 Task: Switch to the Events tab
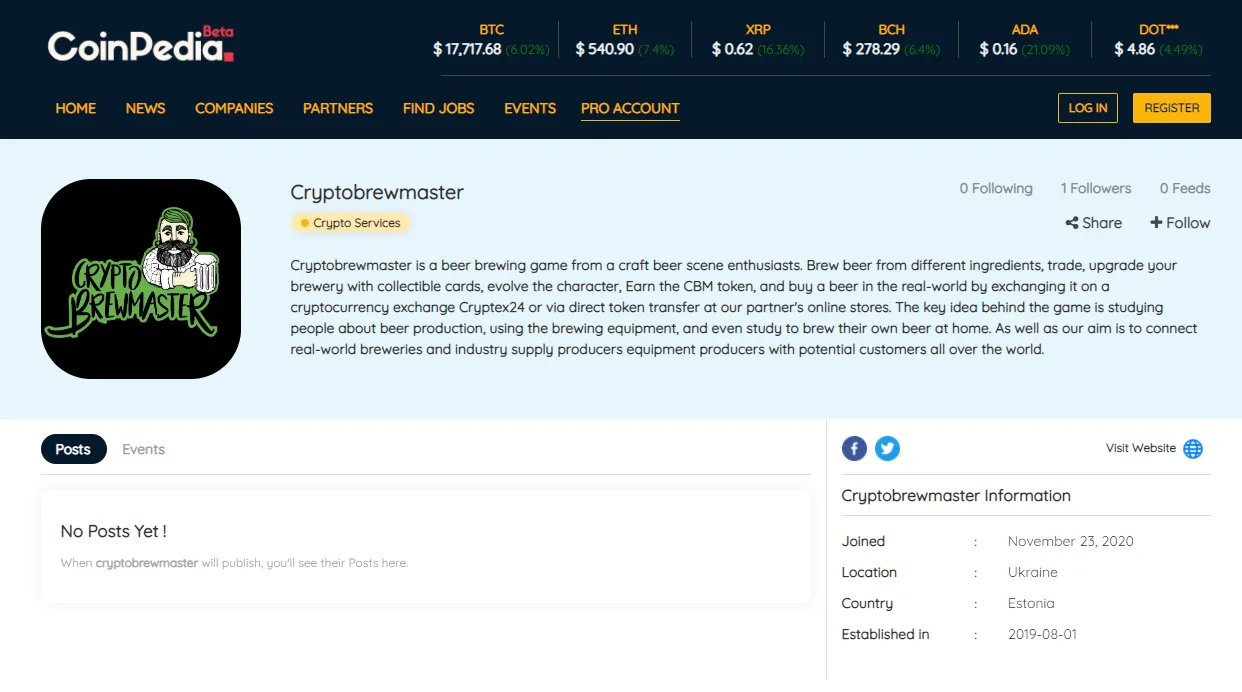click(143, 449)
